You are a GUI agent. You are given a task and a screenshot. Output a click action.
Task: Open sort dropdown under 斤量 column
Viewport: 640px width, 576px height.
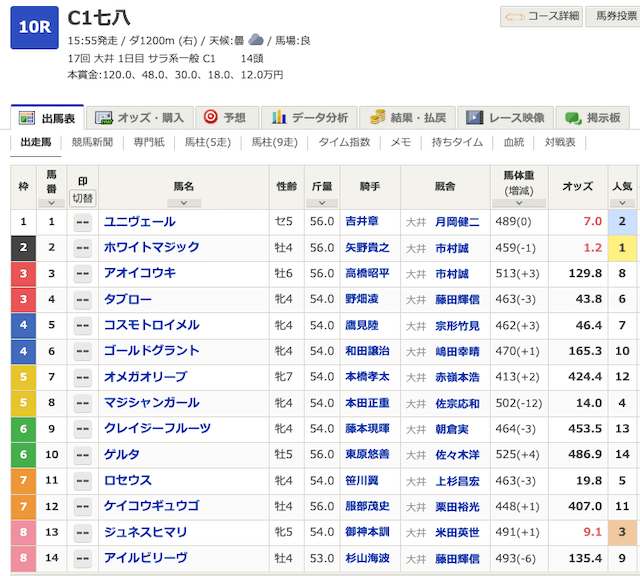[x=322, y=199]
